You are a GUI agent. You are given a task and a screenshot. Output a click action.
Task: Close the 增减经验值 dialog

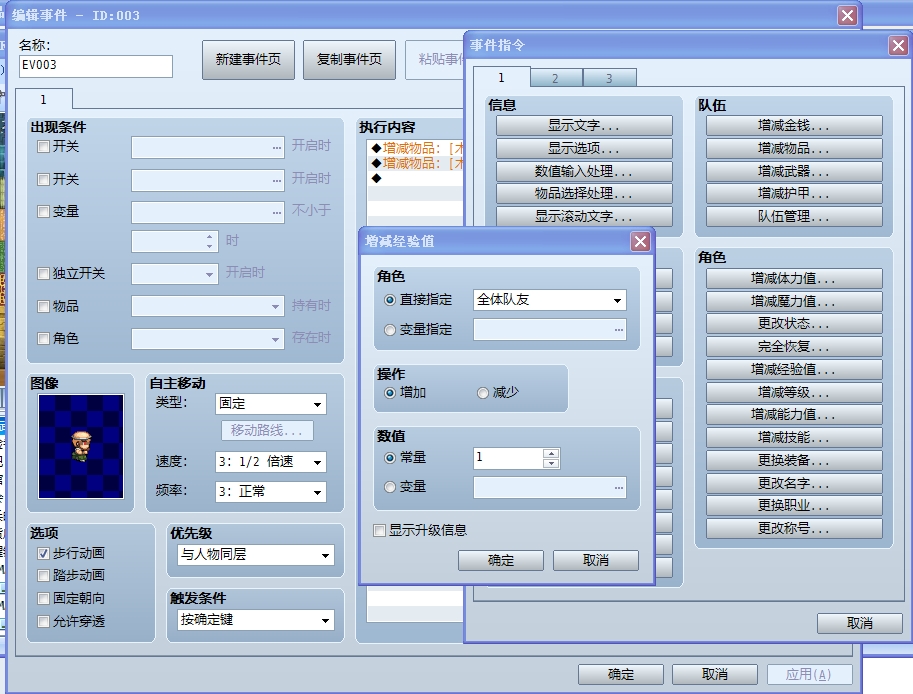(640, 242)
